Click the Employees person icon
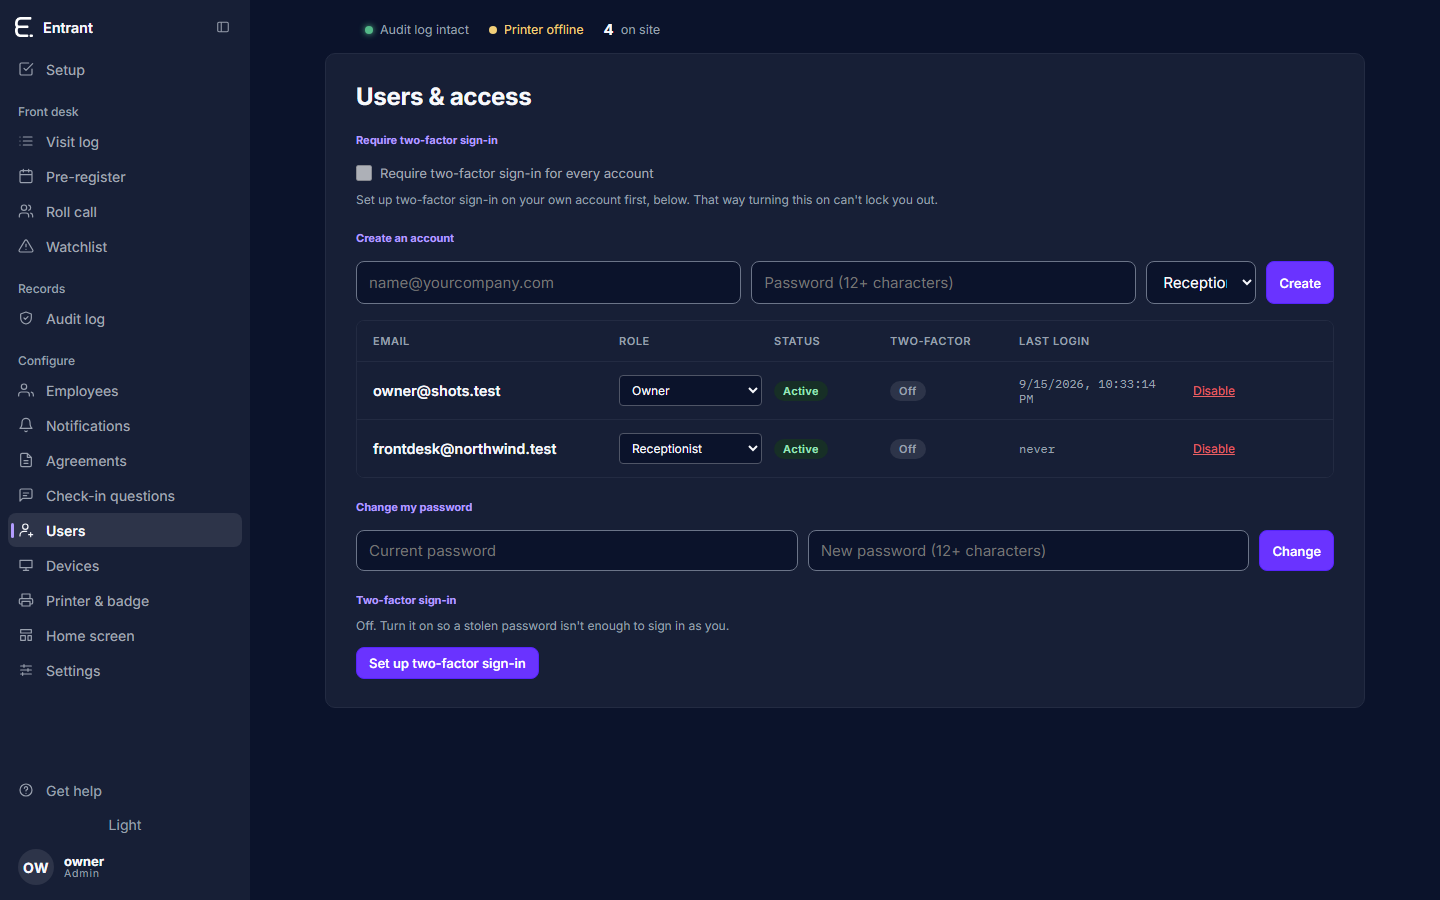1440x900 pixels. pos(26,390)
